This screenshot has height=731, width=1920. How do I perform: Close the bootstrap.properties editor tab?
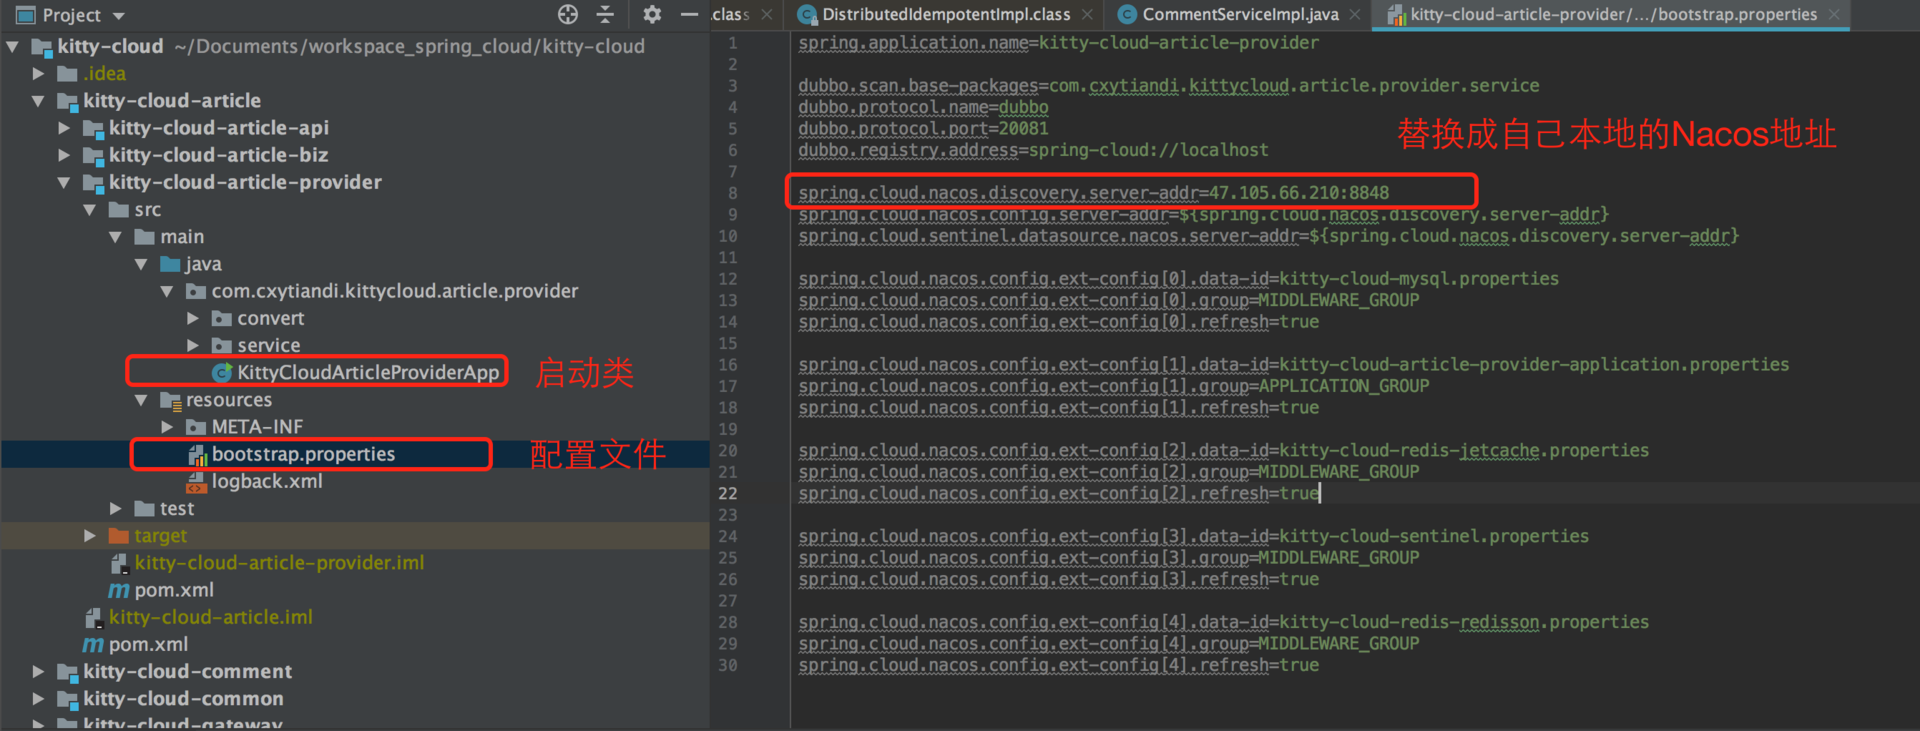(x=1834, y=15)
